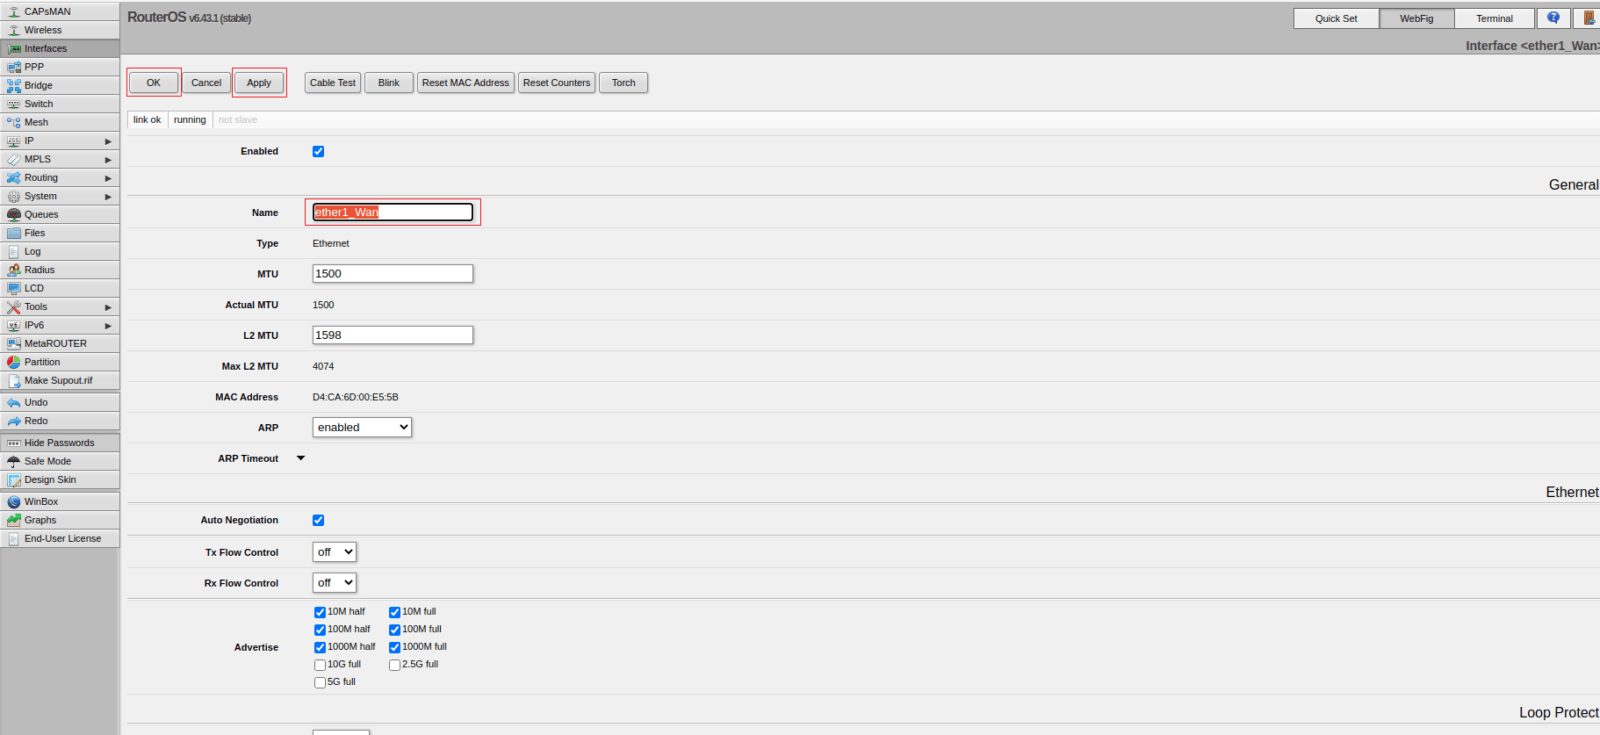Click the Queues sidebar icon
Image resolution: width=1600 pixels, height=735 pixels.
coord(14,215)
